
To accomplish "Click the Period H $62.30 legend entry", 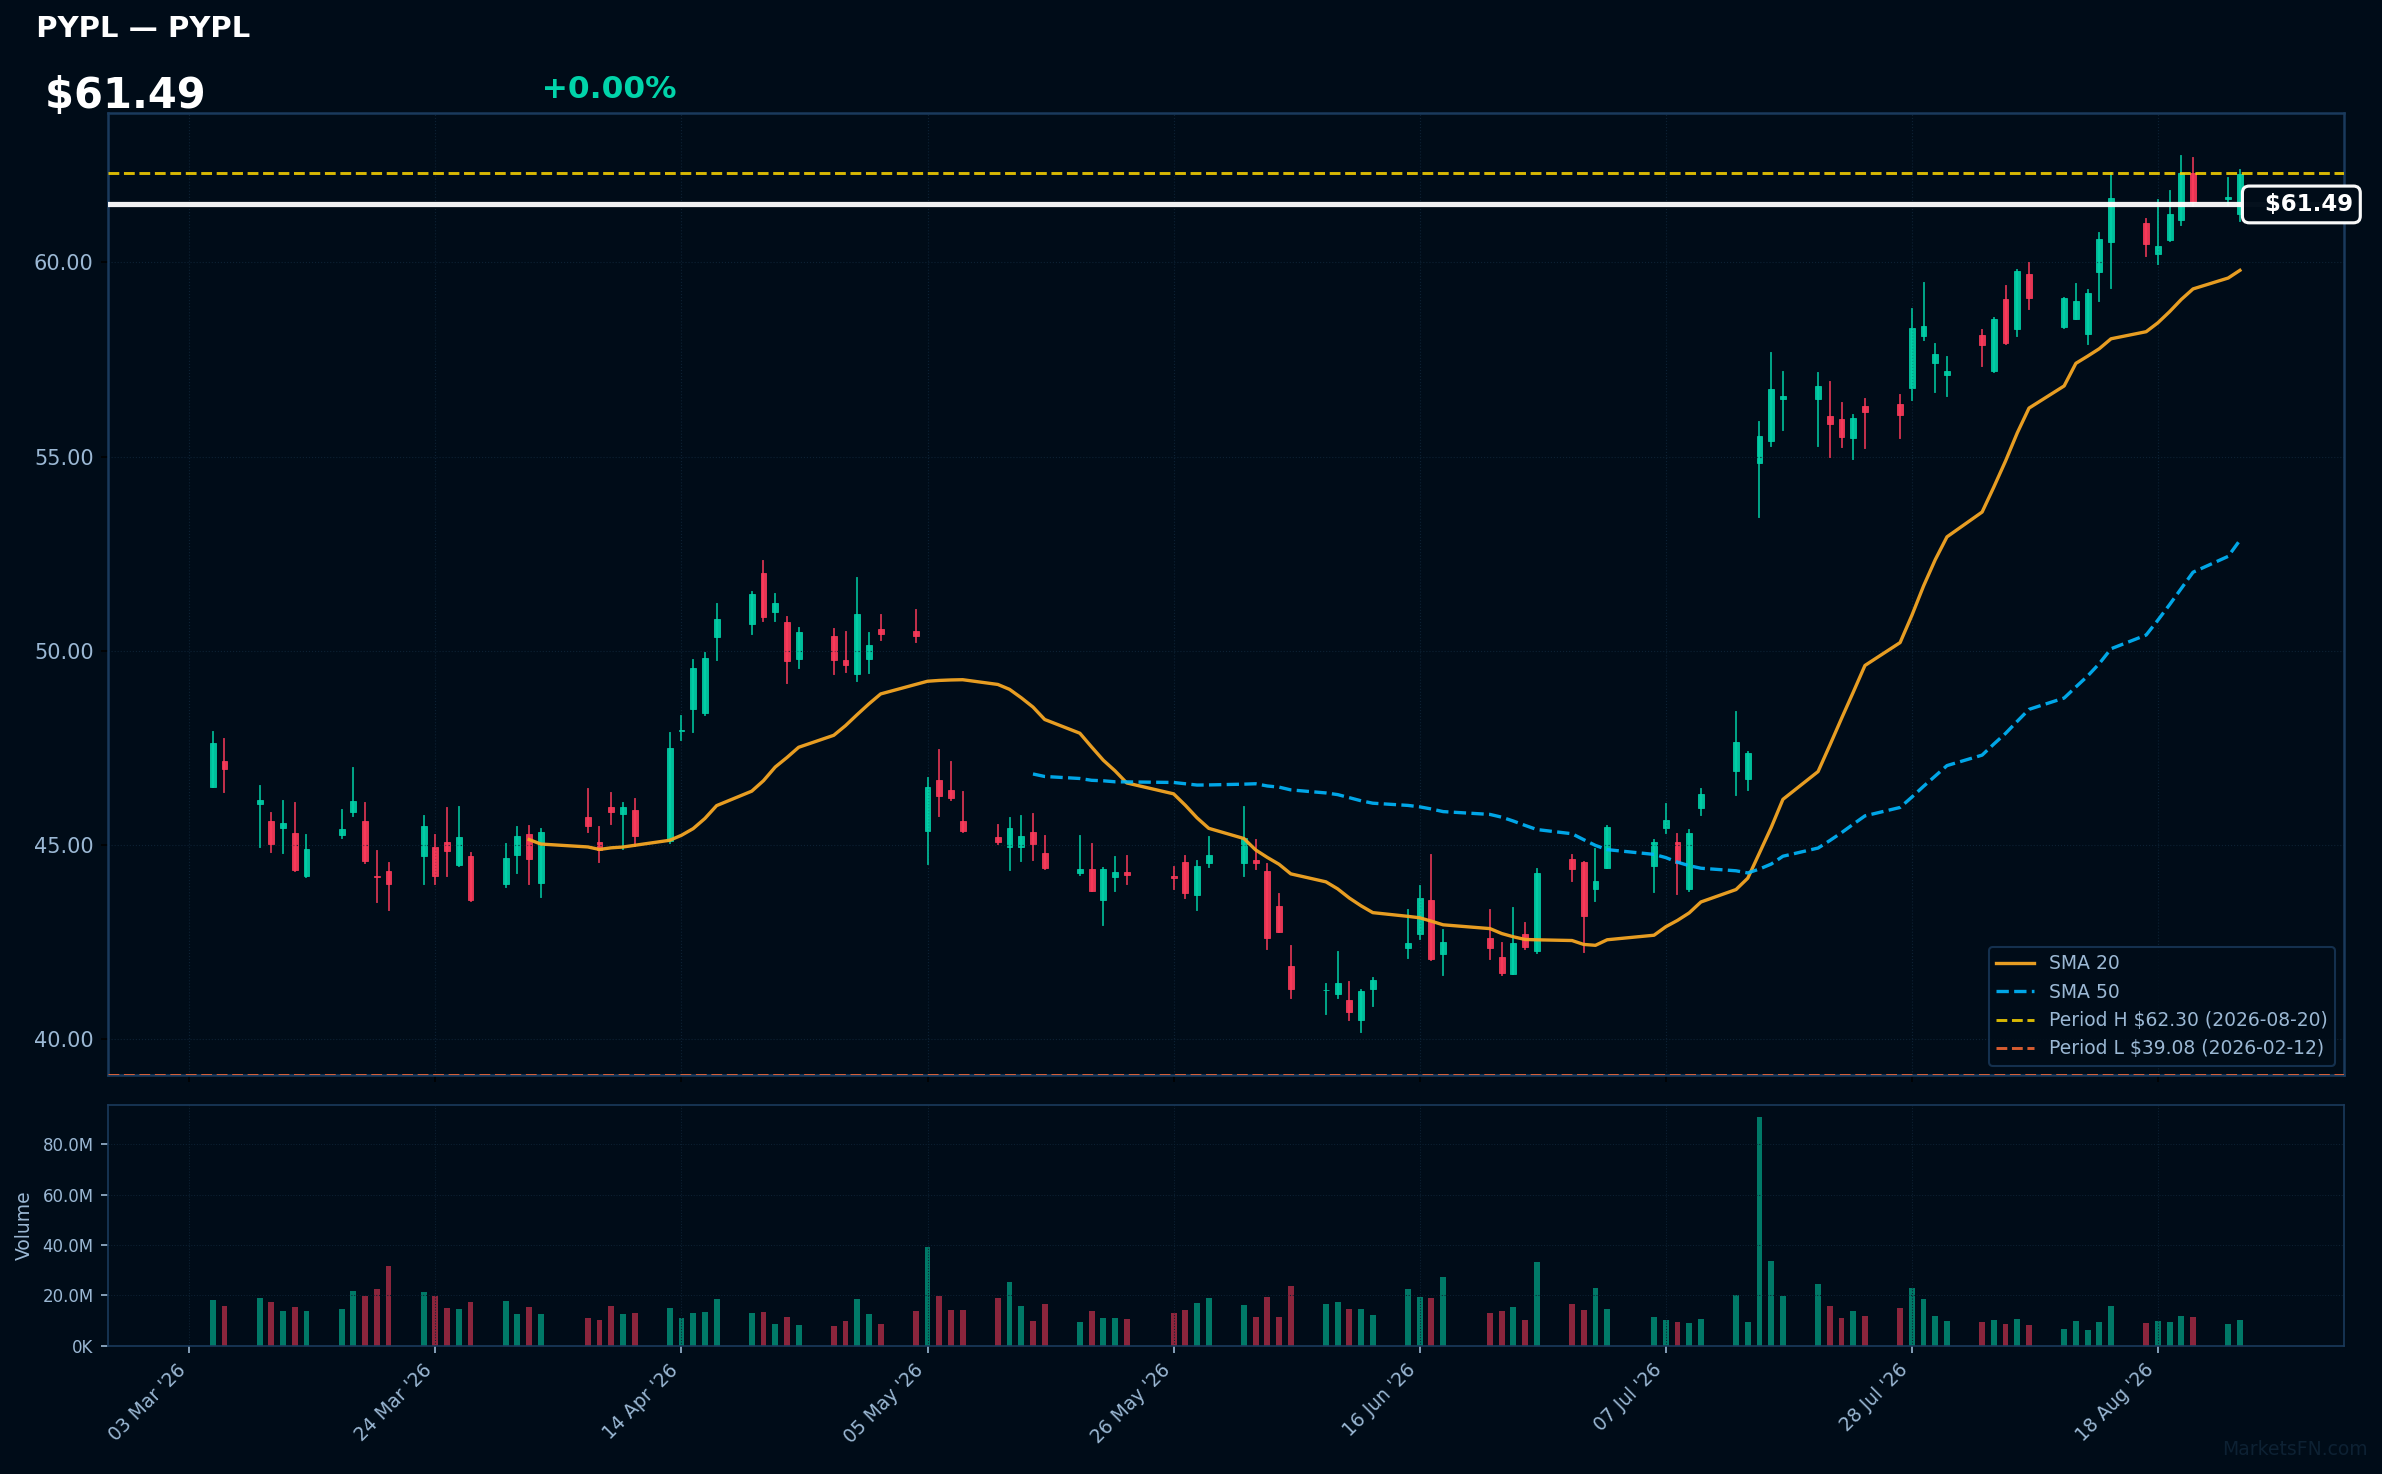I will click(2161, 1019).
